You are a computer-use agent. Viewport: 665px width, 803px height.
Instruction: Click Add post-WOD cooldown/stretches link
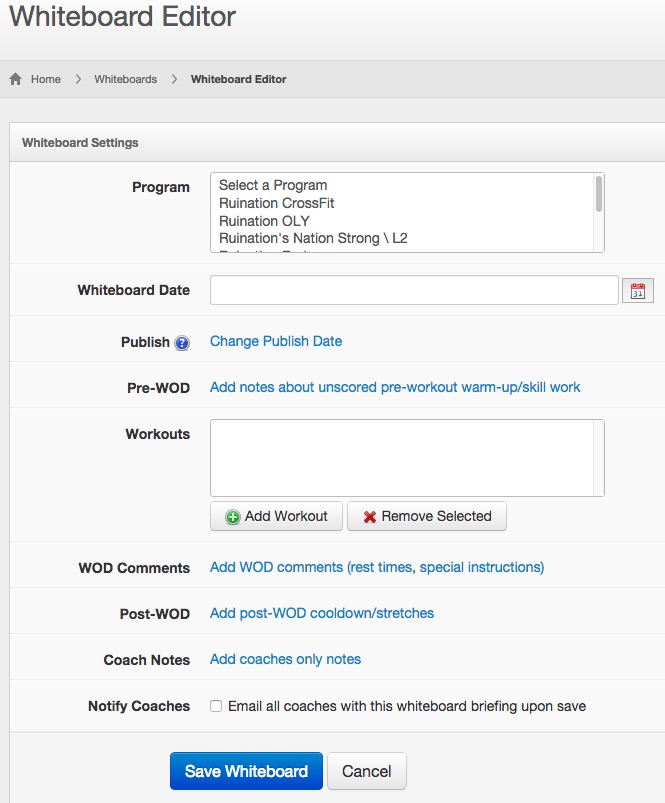tap(322, 613)
